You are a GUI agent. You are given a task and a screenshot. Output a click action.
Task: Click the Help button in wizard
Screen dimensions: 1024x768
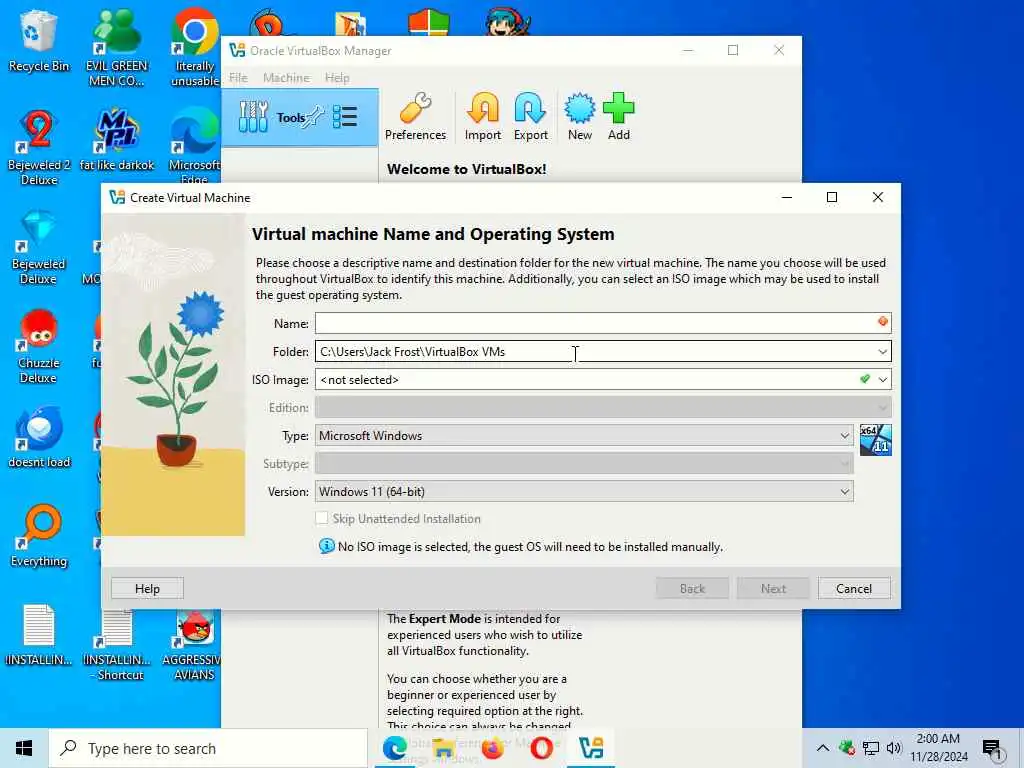pos(147,588)
